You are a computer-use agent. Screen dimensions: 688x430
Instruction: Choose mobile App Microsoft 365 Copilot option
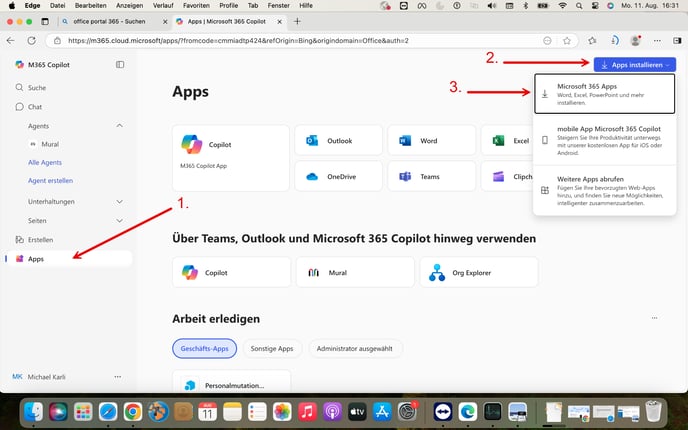(605, 140)
